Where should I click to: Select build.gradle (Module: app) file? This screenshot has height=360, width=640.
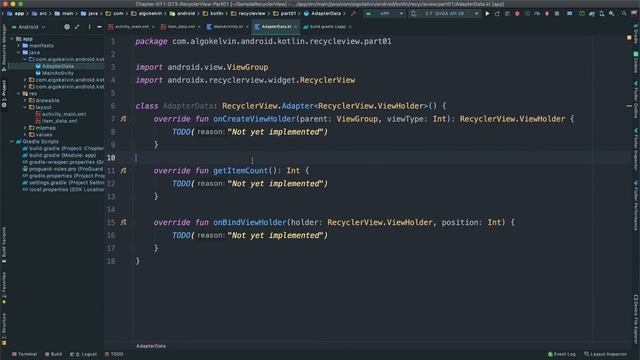pos(62,156)
